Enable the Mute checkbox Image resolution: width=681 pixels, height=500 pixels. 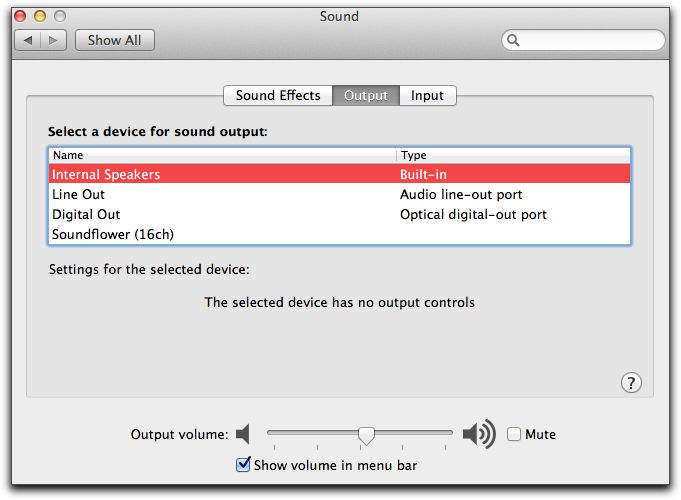pyautogui.click(x=514, y=434)
